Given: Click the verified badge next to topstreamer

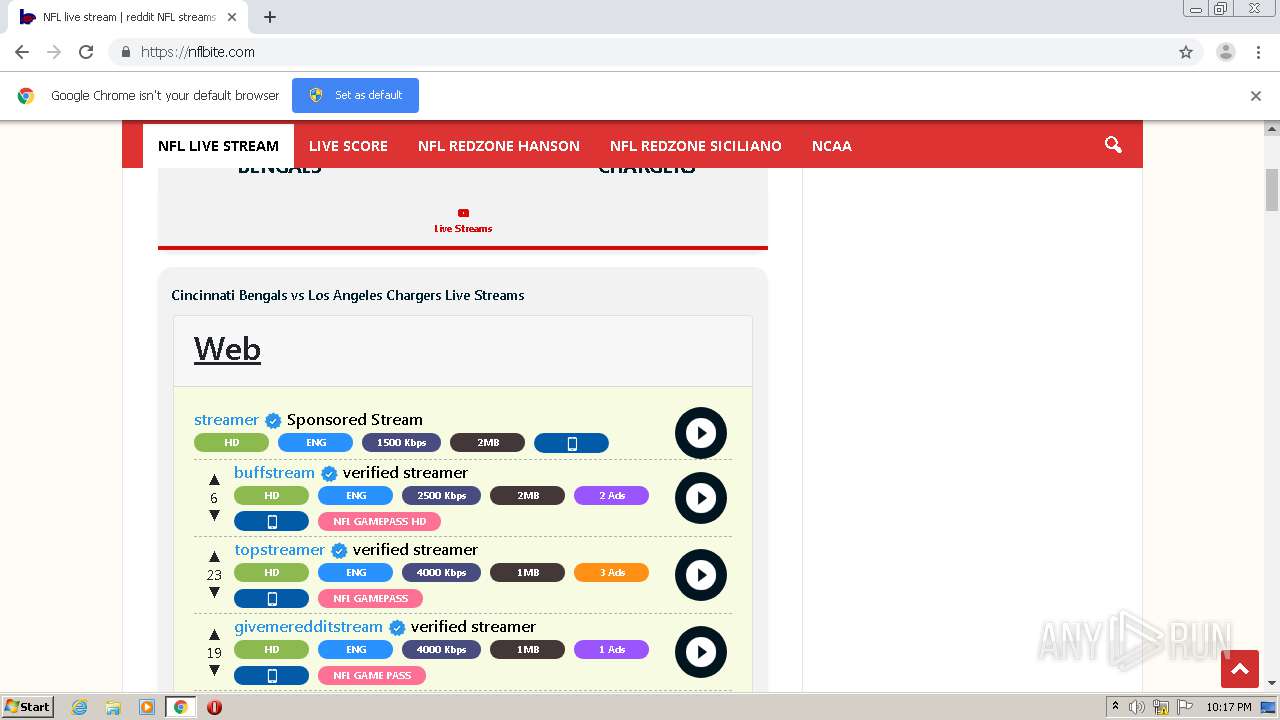Looking at the screenshot, I should pyautogui.click(x=339, y=551).
